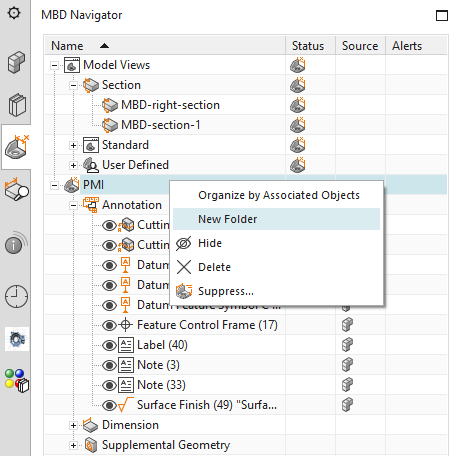Select the MBD-right-section tree item
450x456 pixels.
click(170, 105)
